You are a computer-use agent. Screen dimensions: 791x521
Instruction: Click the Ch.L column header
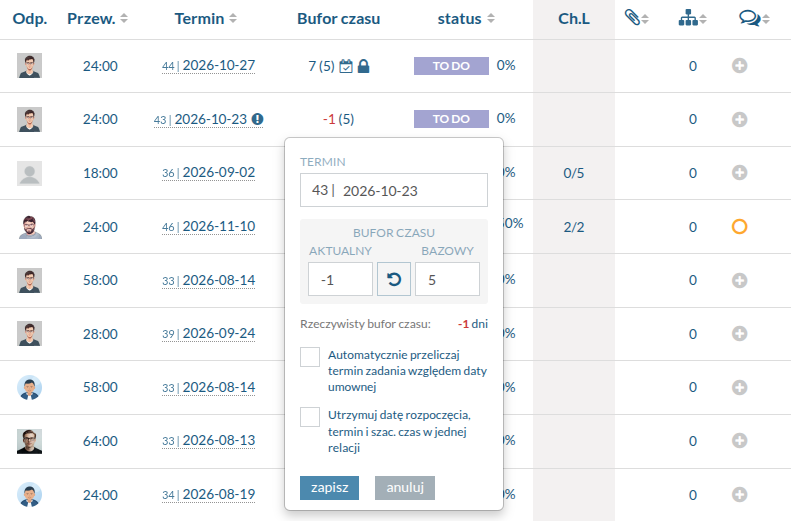574,19
